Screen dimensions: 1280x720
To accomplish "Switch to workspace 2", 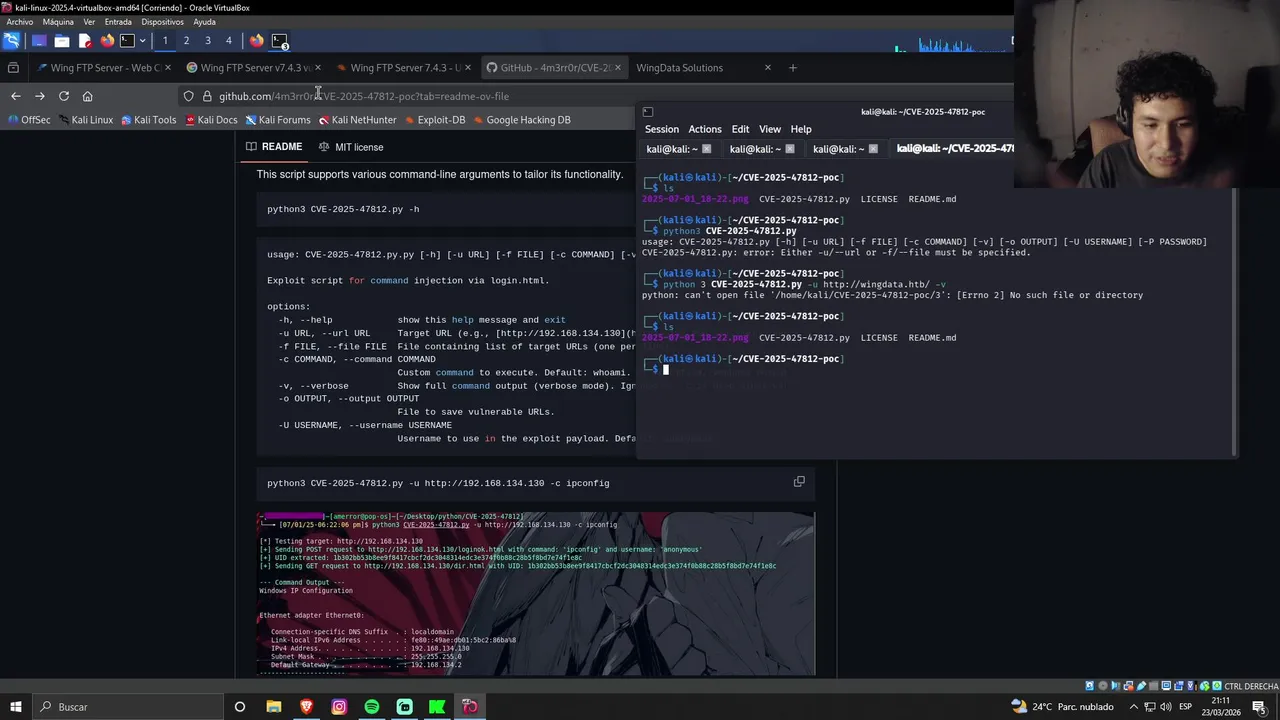I will (186, 41).
